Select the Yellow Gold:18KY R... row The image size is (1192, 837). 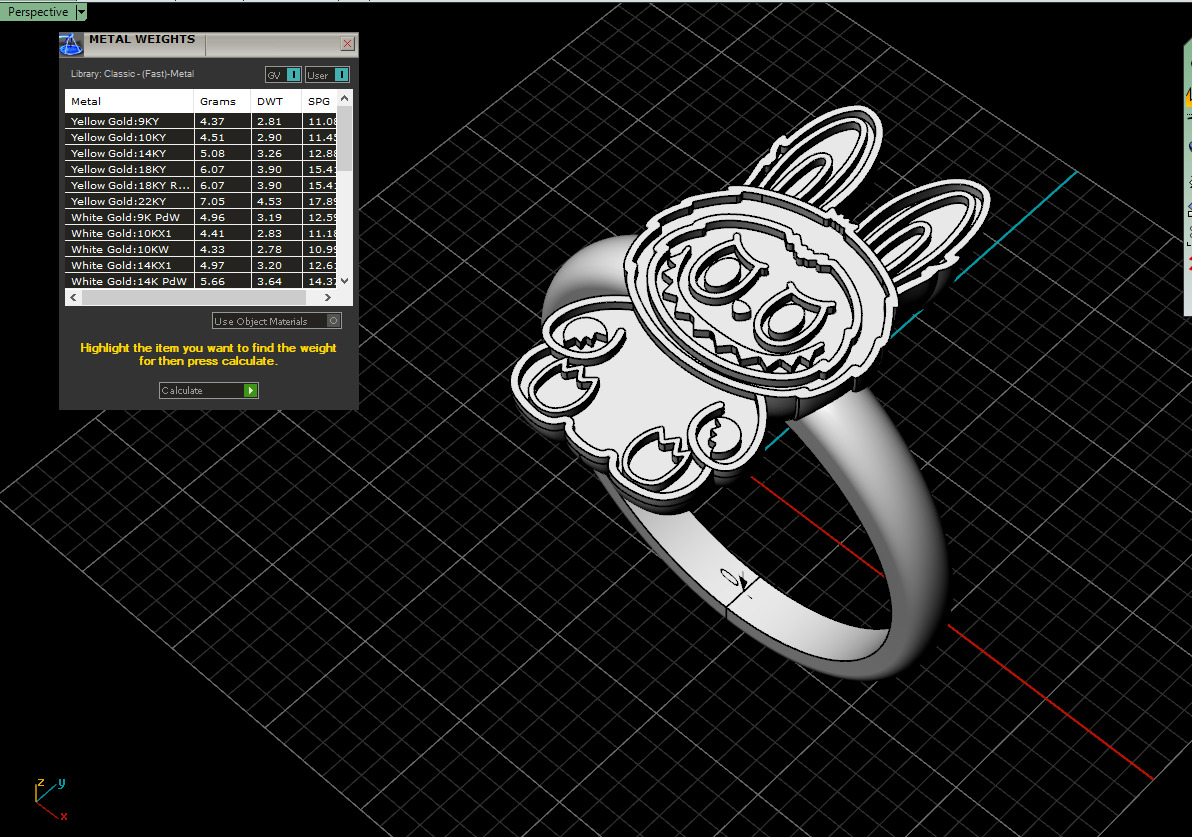[x=201, y=185]
